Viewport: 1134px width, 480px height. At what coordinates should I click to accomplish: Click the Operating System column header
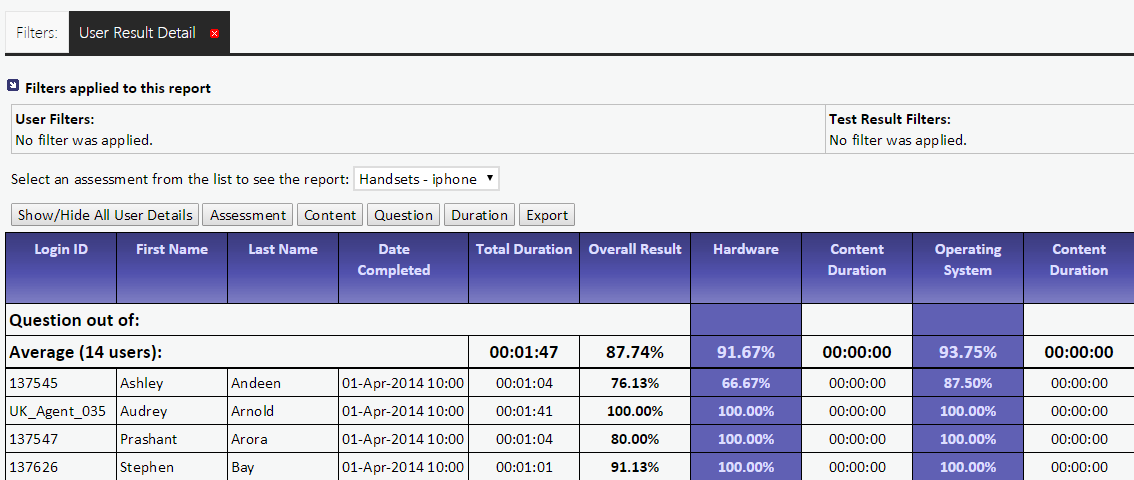click(967, 259)
